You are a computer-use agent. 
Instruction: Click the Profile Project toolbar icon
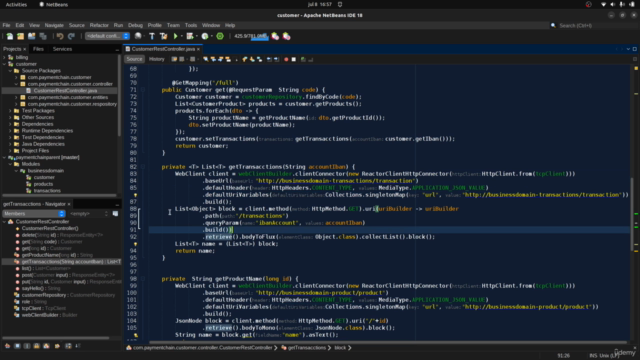205,36
